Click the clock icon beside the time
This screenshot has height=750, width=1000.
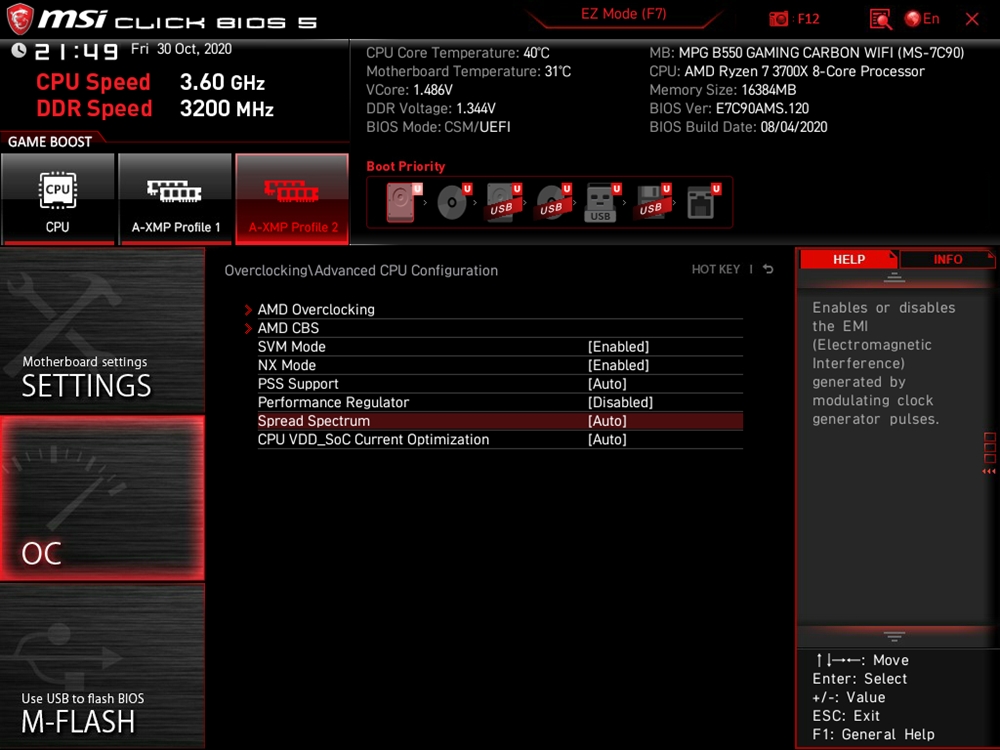[19, 50]
